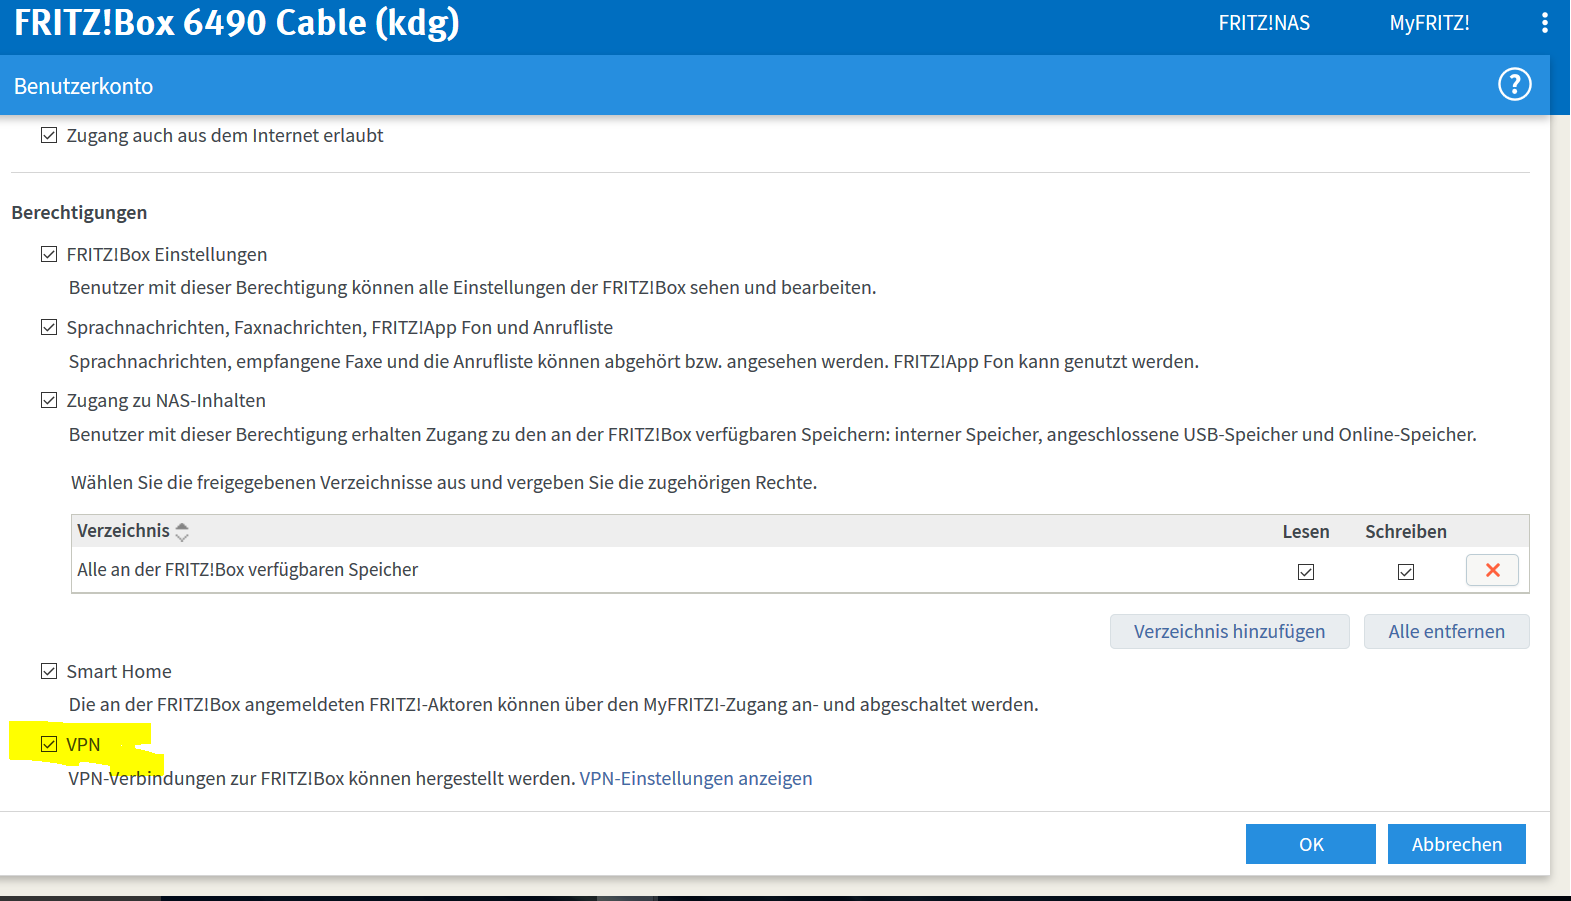Open MyFRITZ! in the header
Image resolution: width=1571 pixels, height=901 pixels.
click(x=1429, y=23)
